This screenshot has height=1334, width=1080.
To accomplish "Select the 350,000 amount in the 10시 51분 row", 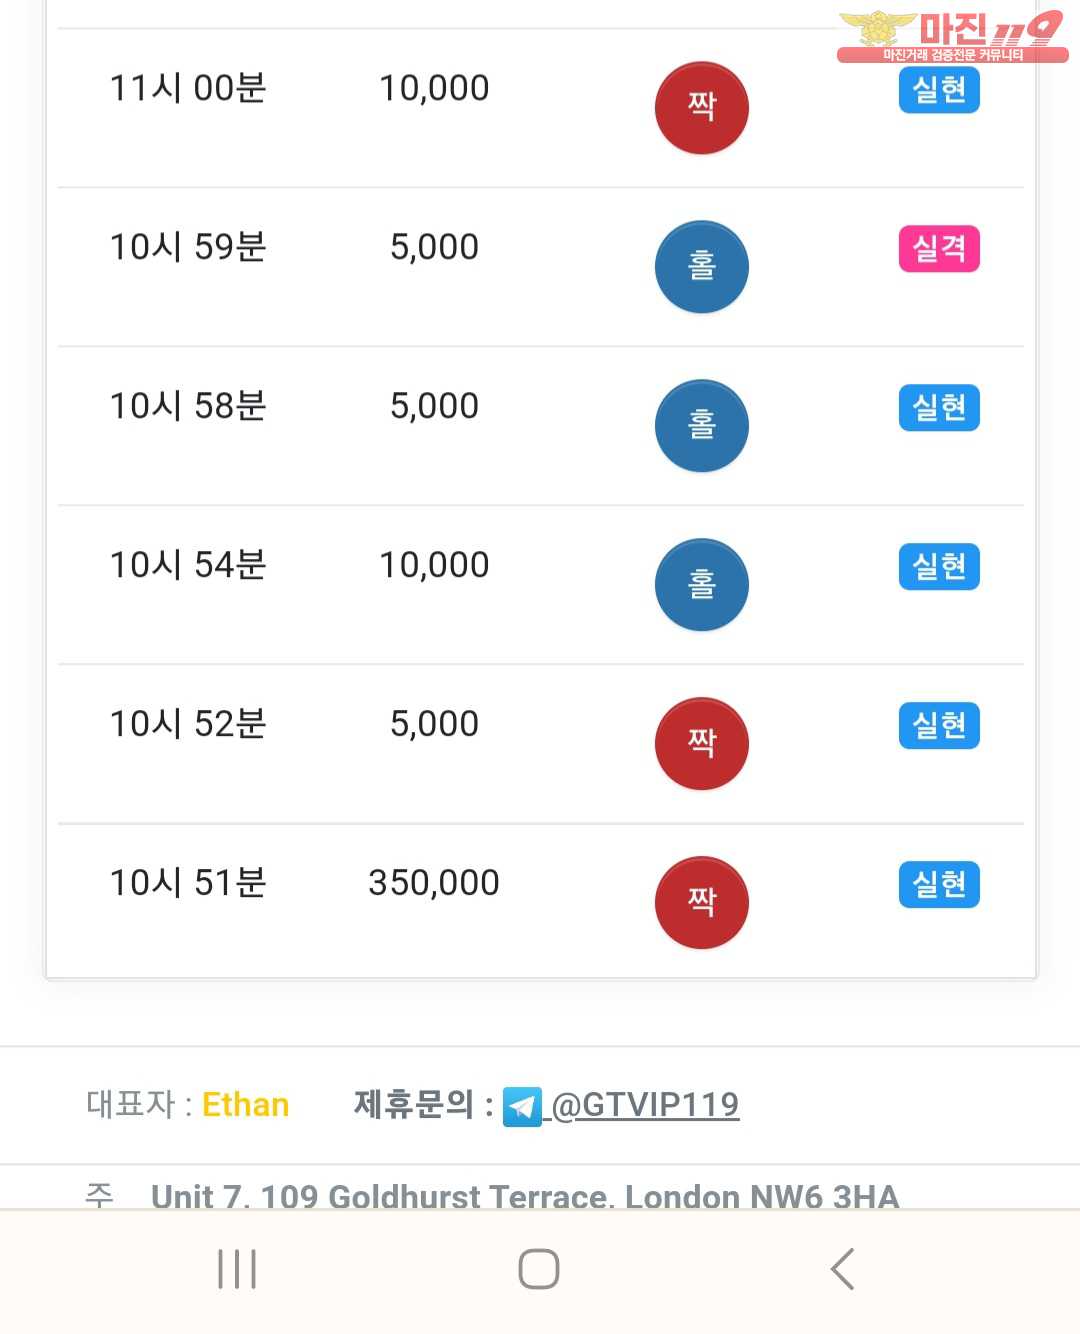I will click(434, 883).
